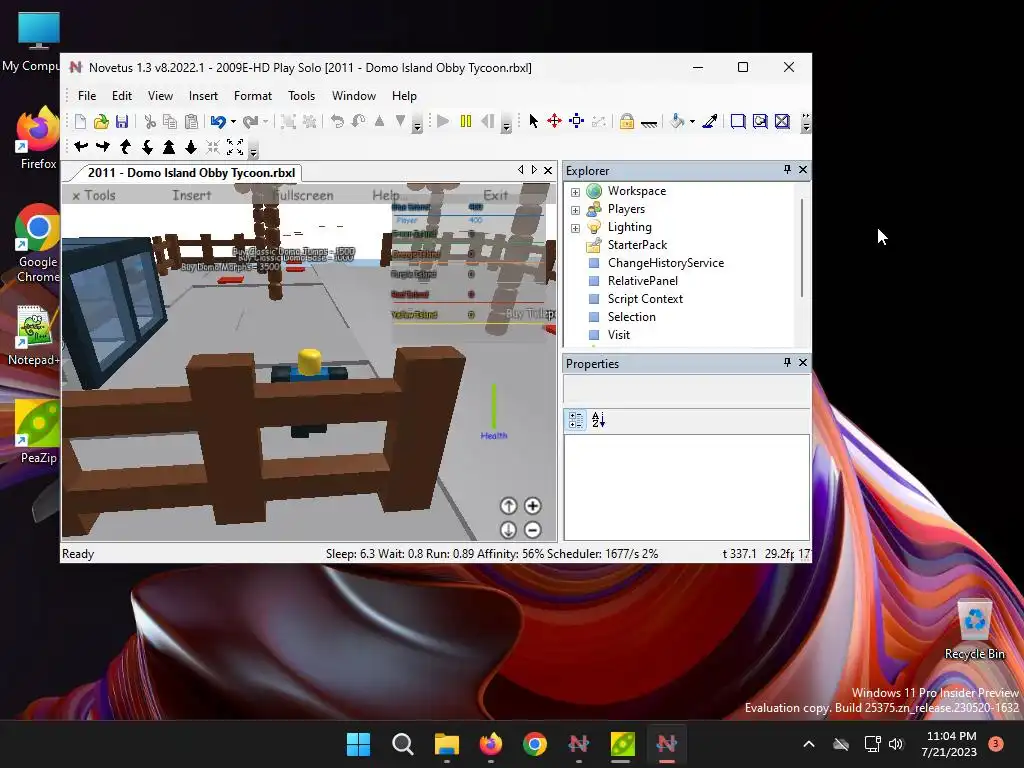This screenshot has height=768, width=1024.
Task: Toggle the padlock Lock tool
Action: (x=627, y=121)
